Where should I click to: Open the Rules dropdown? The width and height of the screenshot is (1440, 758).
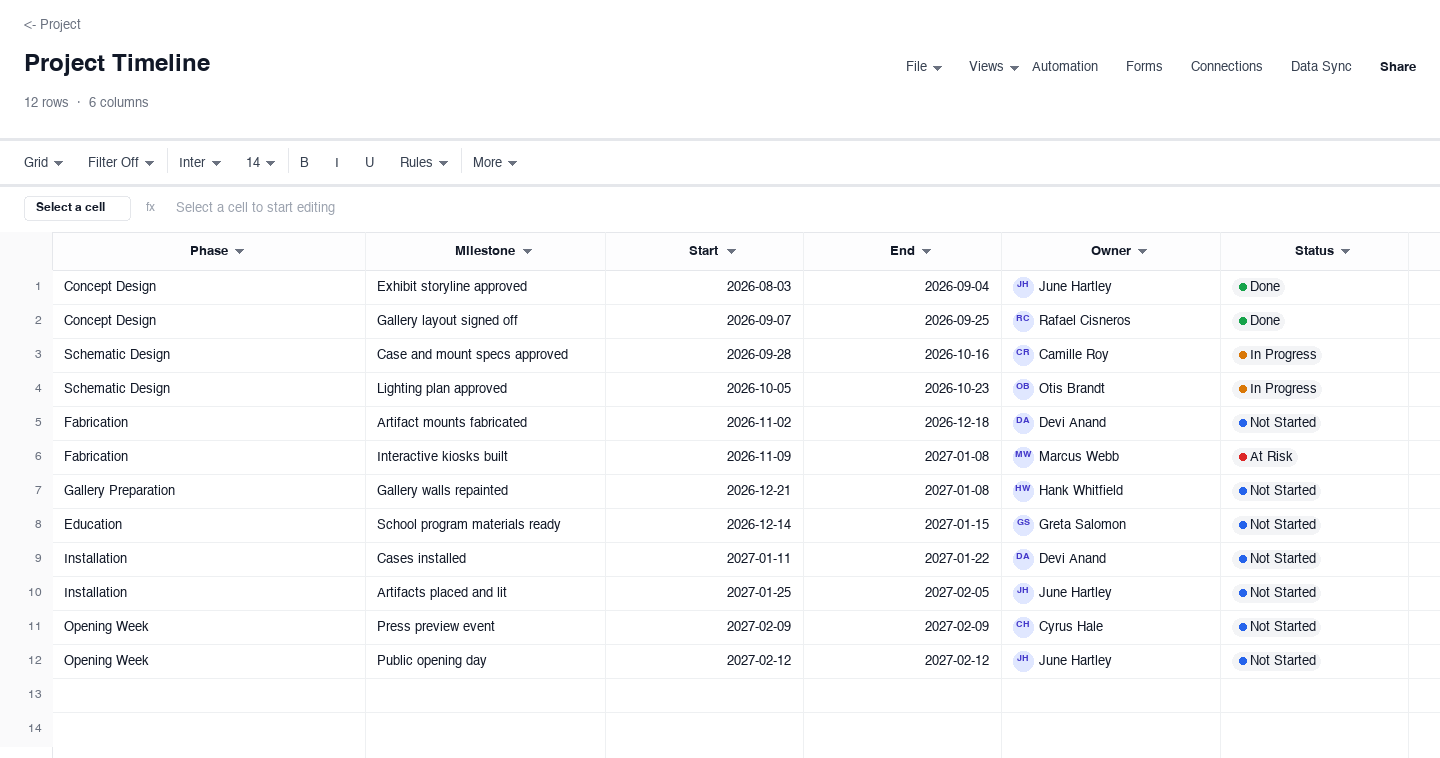pos(424,162)
